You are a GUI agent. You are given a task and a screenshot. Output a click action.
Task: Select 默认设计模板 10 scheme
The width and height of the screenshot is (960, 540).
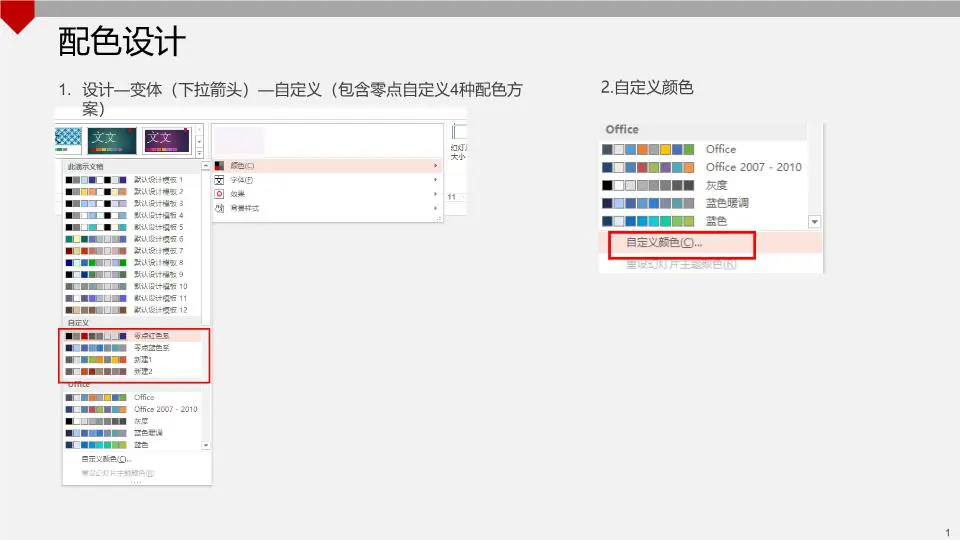point(132,287)
